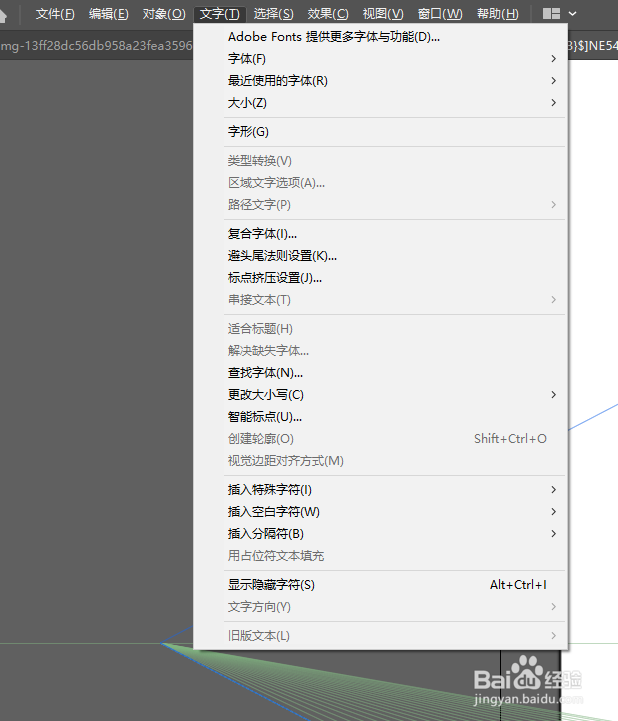Screen dimensions: 618x721
Task: Click the arrange documents layout icon
Action: [551, 14]
